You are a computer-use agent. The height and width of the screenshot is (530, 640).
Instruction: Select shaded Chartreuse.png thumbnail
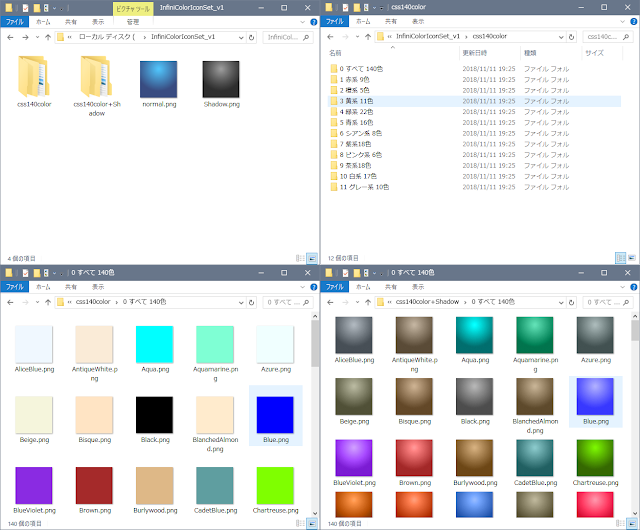595,458
